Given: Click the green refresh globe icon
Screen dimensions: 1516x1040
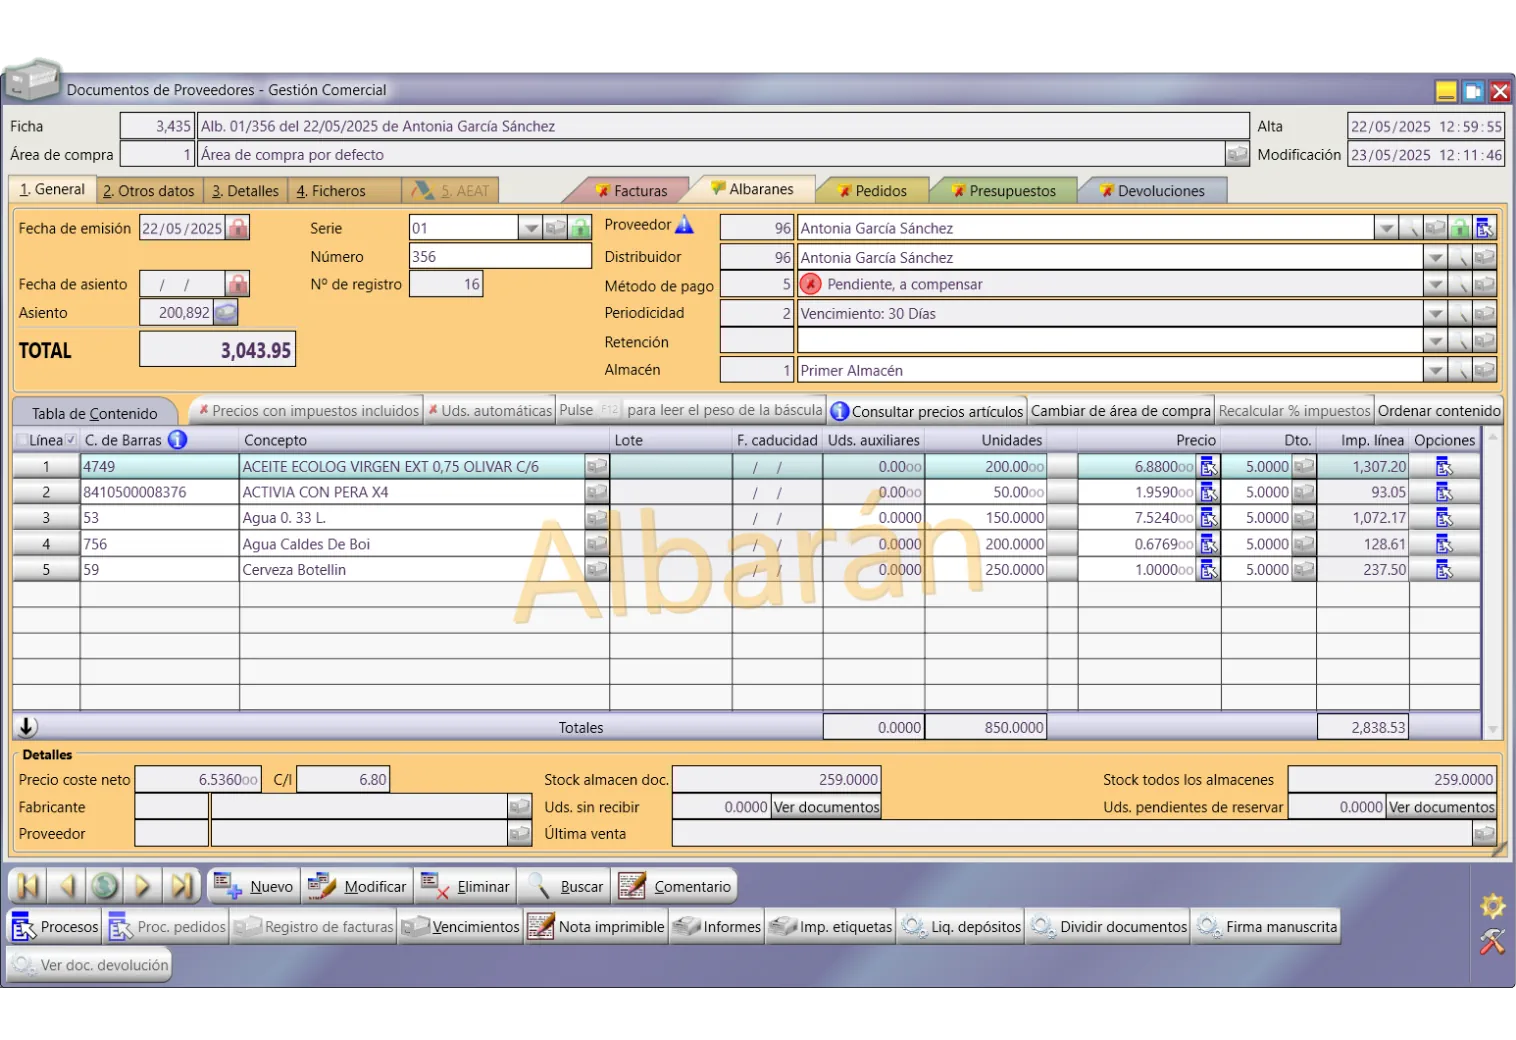Looking at the screenshot, I should click(104, 886).
